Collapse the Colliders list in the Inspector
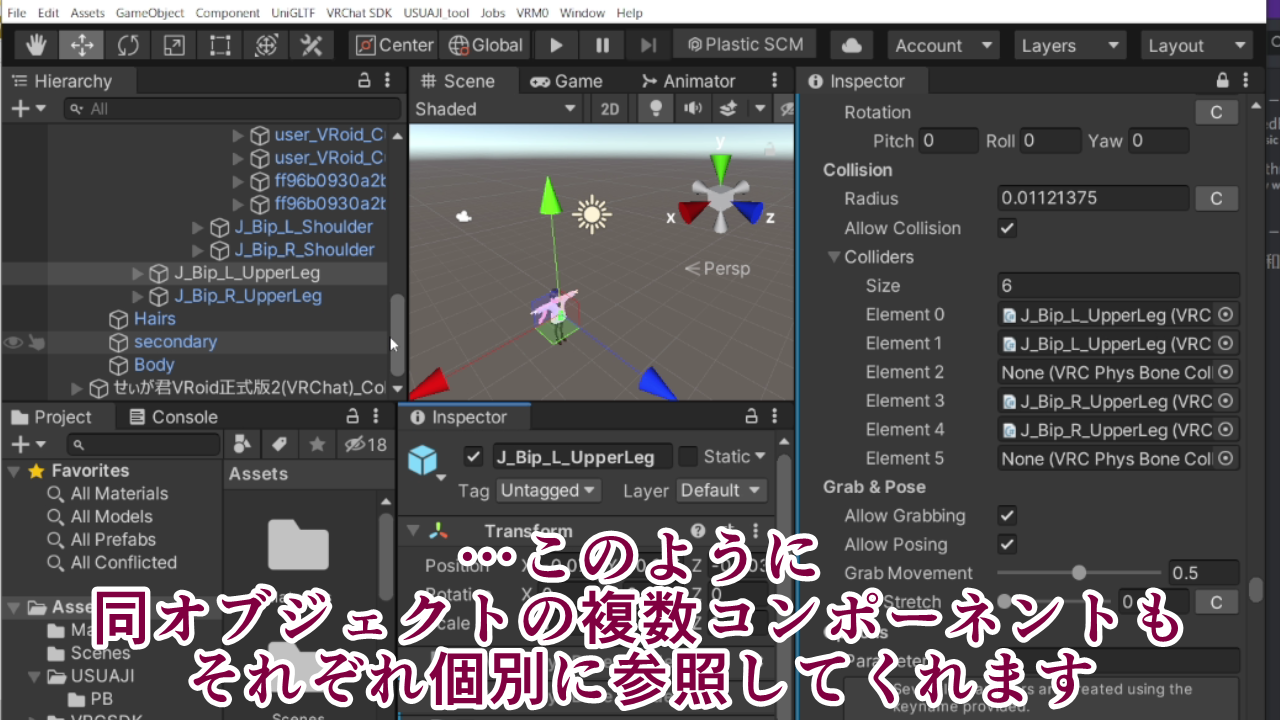The height and width of the screenshot is (720, 1280). click(x=834, y=256)
